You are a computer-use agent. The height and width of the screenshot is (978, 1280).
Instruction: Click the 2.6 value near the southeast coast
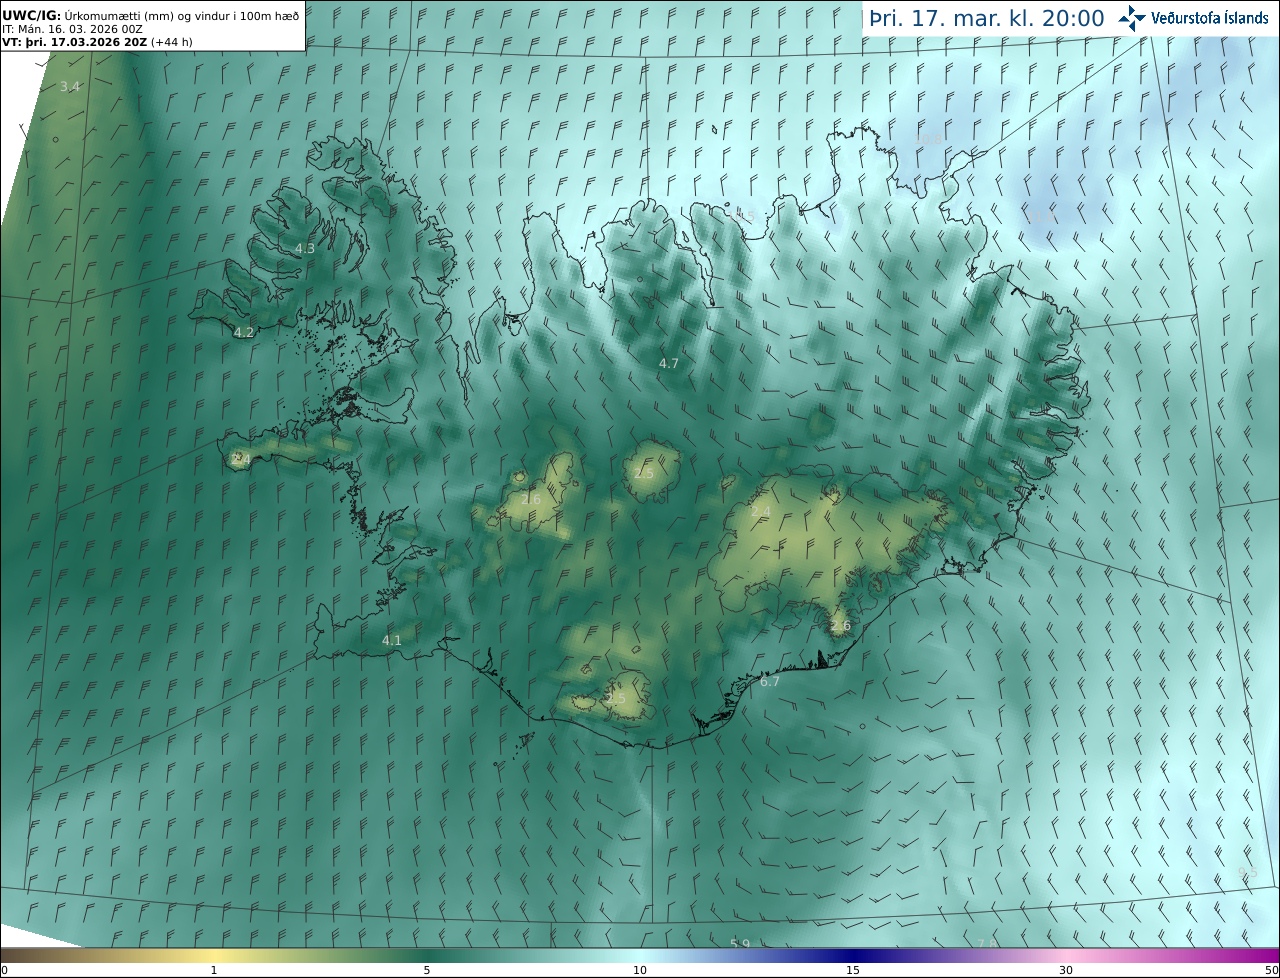point(841,626)
